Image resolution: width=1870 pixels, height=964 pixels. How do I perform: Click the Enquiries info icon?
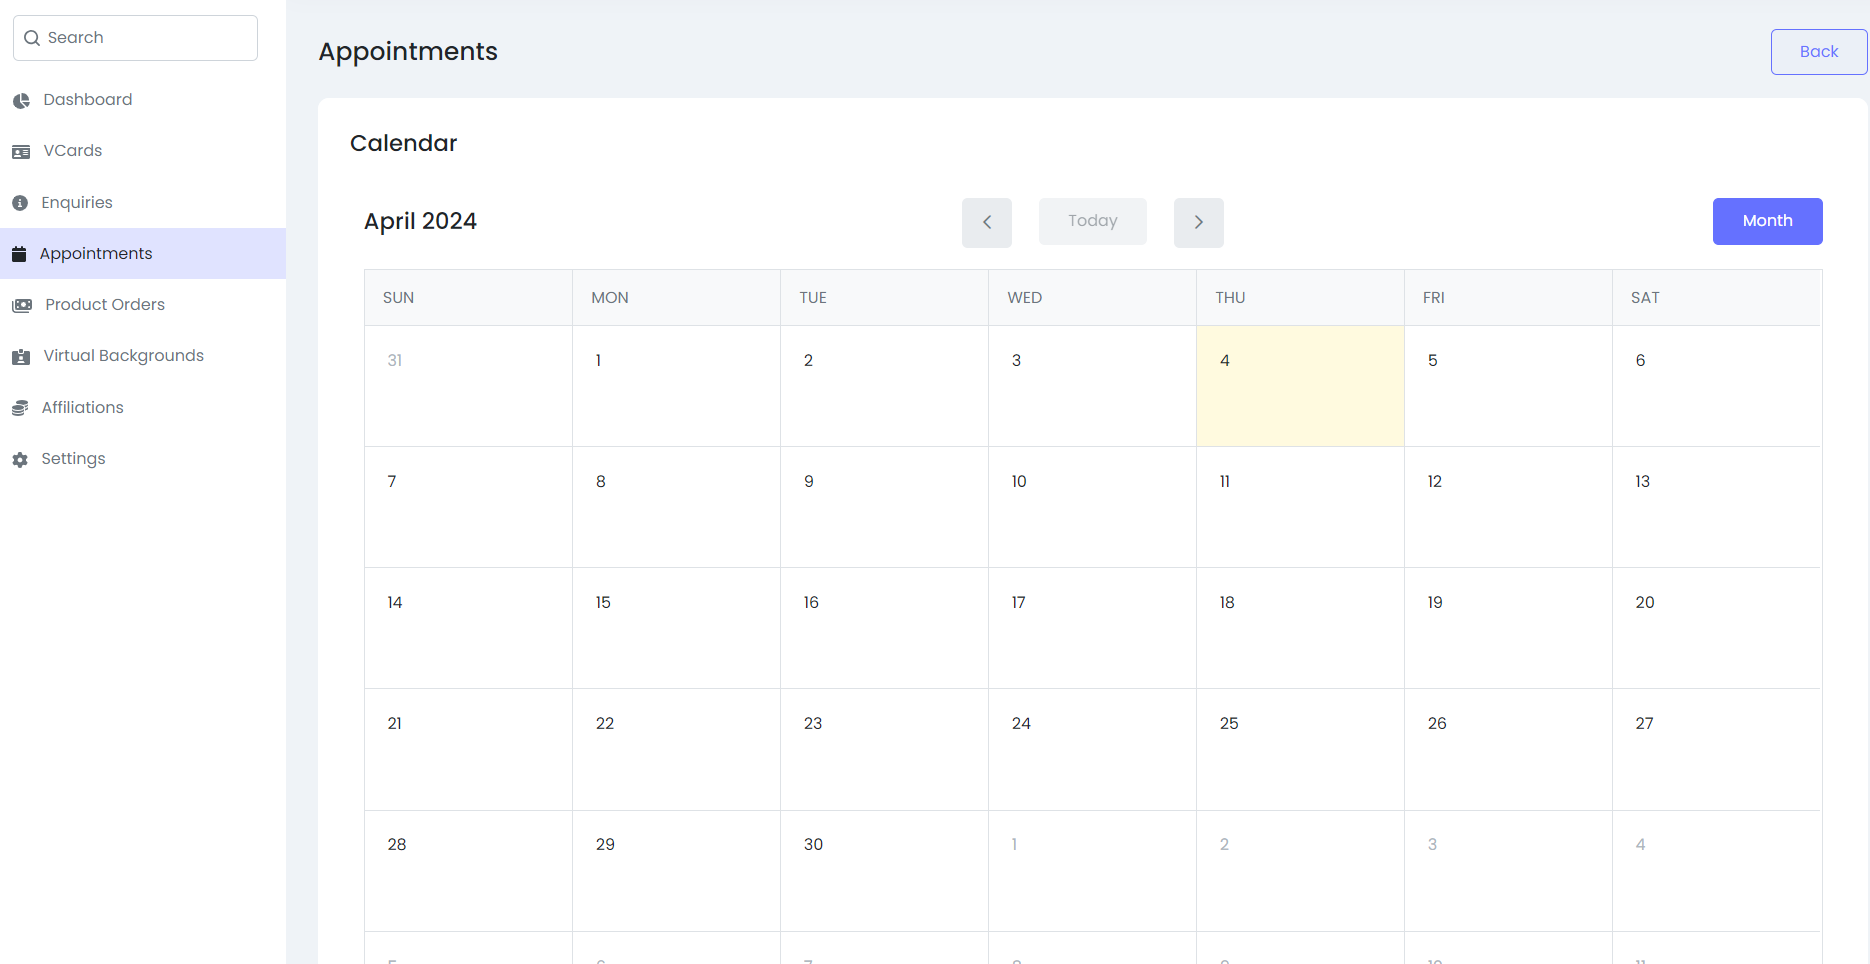click(20, 203)
